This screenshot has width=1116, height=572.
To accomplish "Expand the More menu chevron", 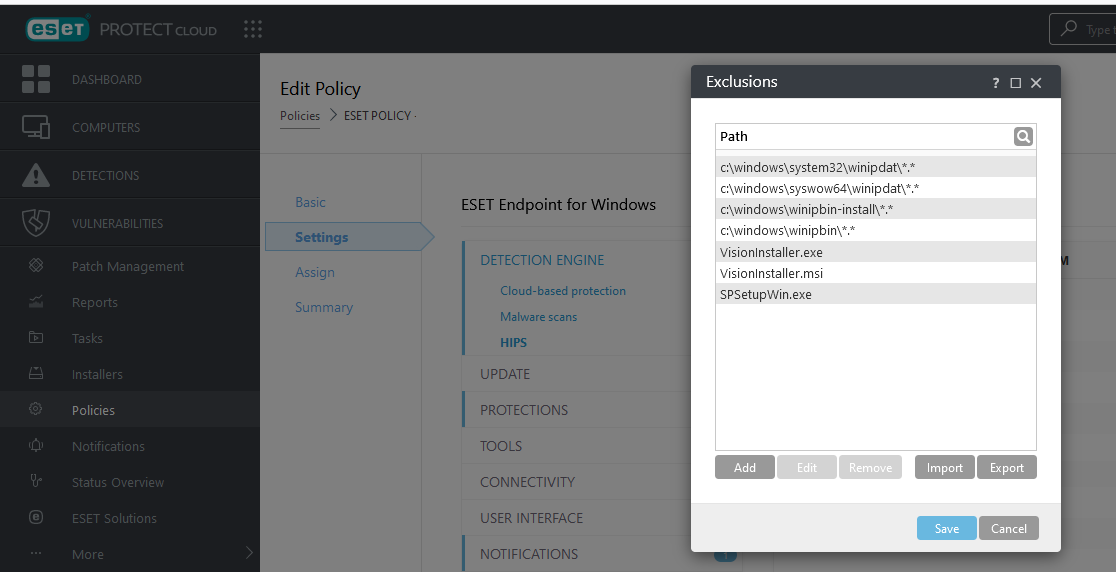I will coord(249,553).
